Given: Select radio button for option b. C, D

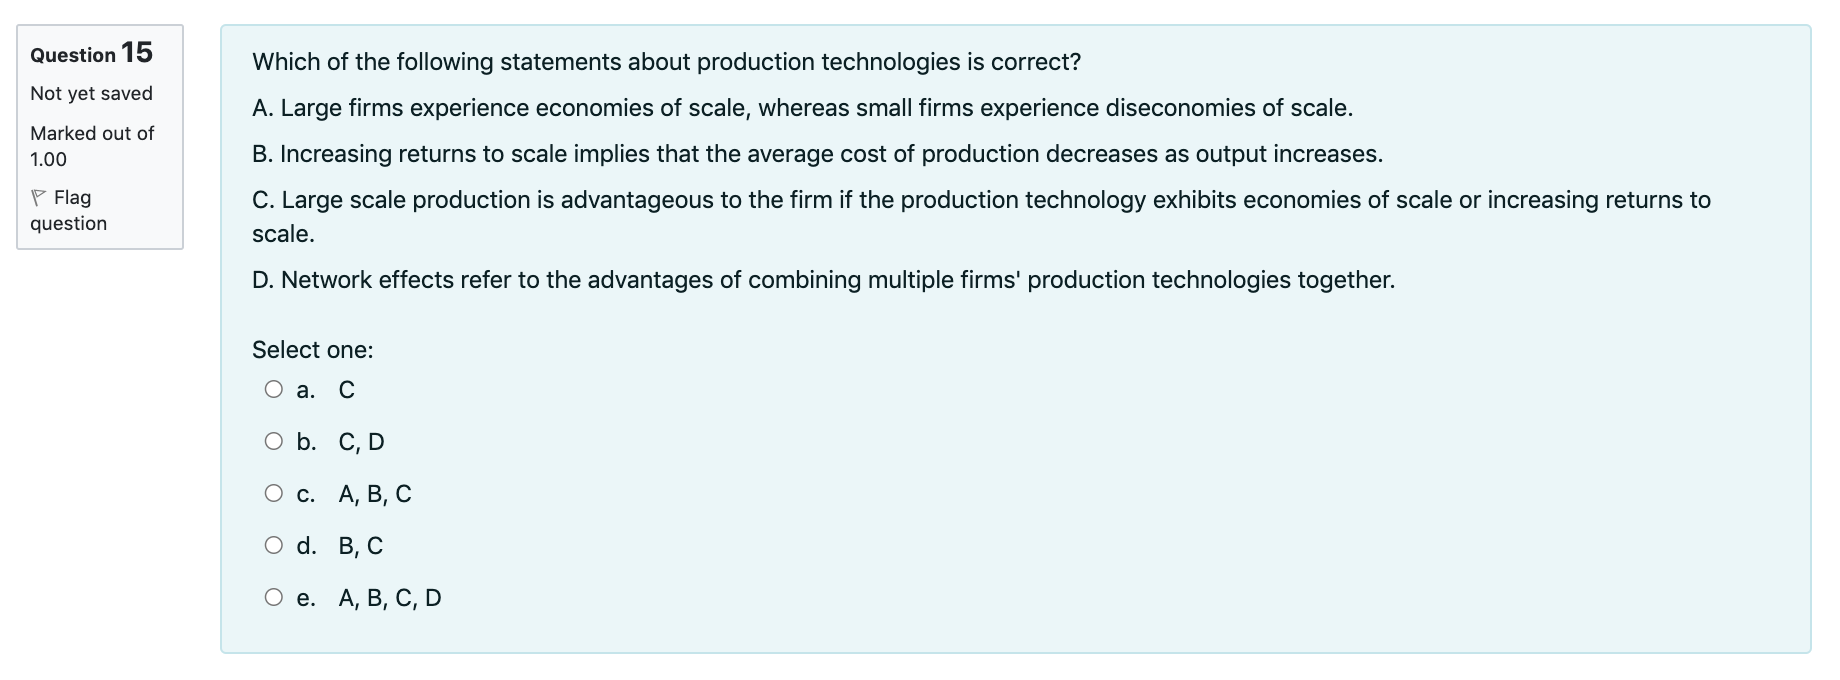Looking at the screenshot, I should (272, 441).
